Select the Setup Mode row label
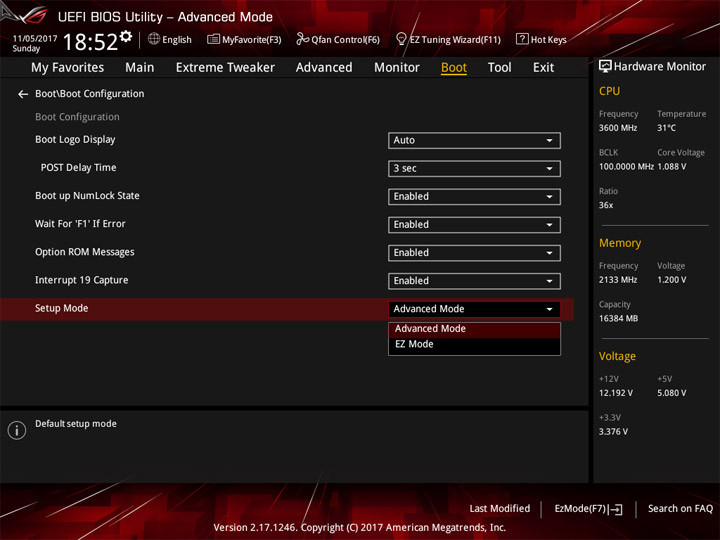The image size is (720, 540). coord(62,309)
